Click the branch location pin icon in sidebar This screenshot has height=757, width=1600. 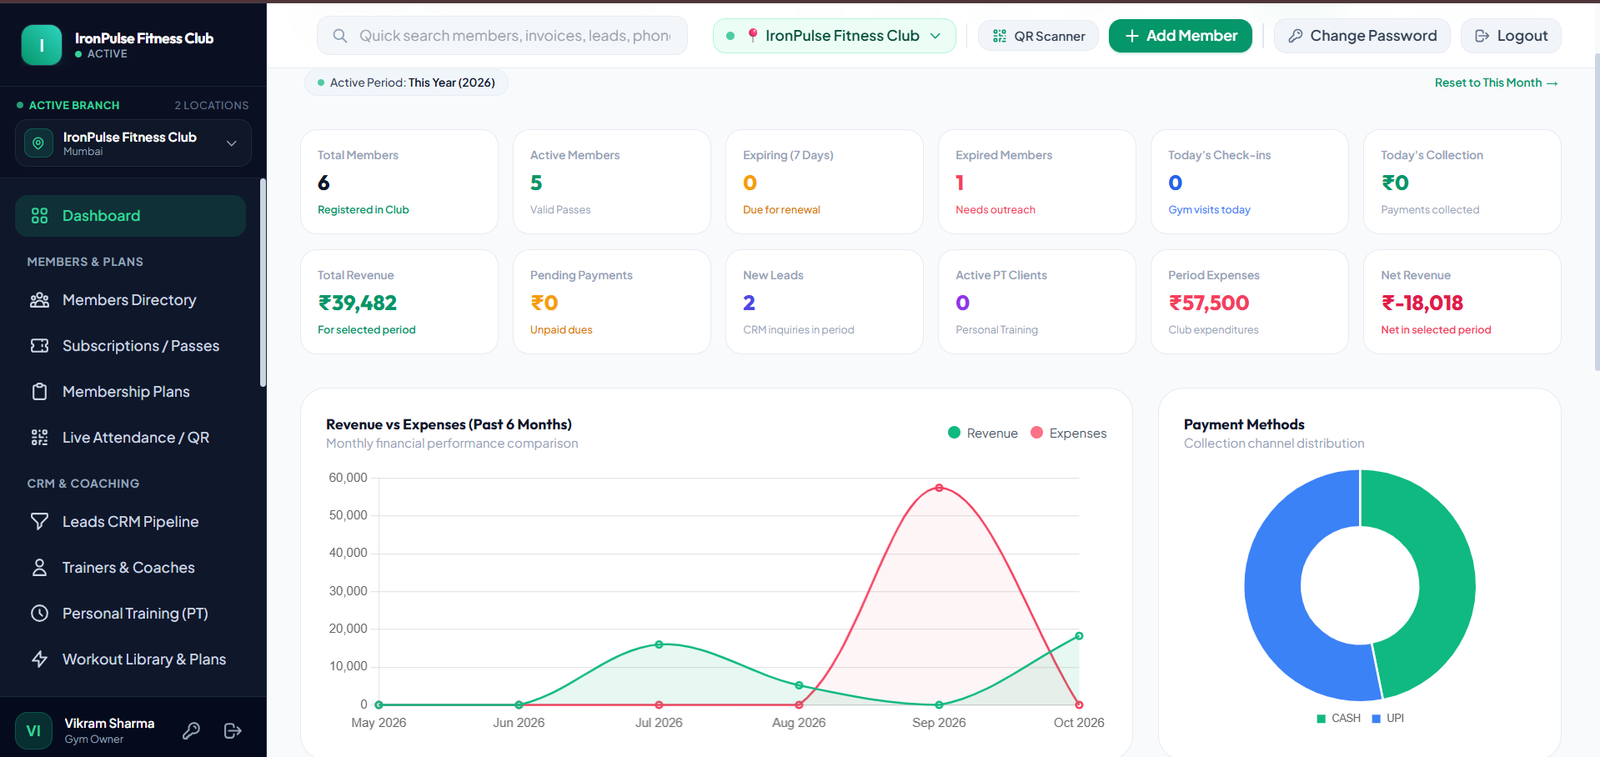[x=39, y=143]
